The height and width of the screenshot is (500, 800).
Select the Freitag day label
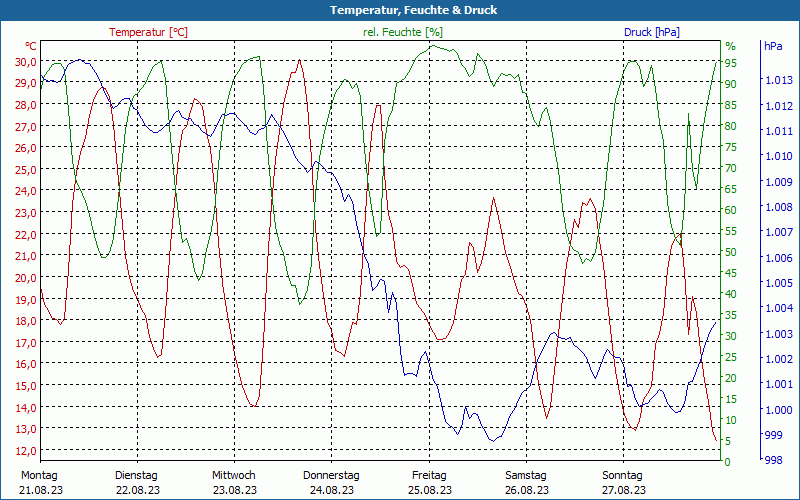click(x=429, y=475)
